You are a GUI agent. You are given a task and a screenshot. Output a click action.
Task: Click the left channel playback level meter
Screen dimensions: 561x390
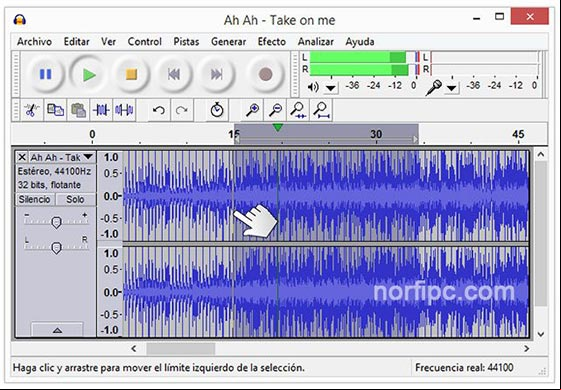tap(364, 57)
